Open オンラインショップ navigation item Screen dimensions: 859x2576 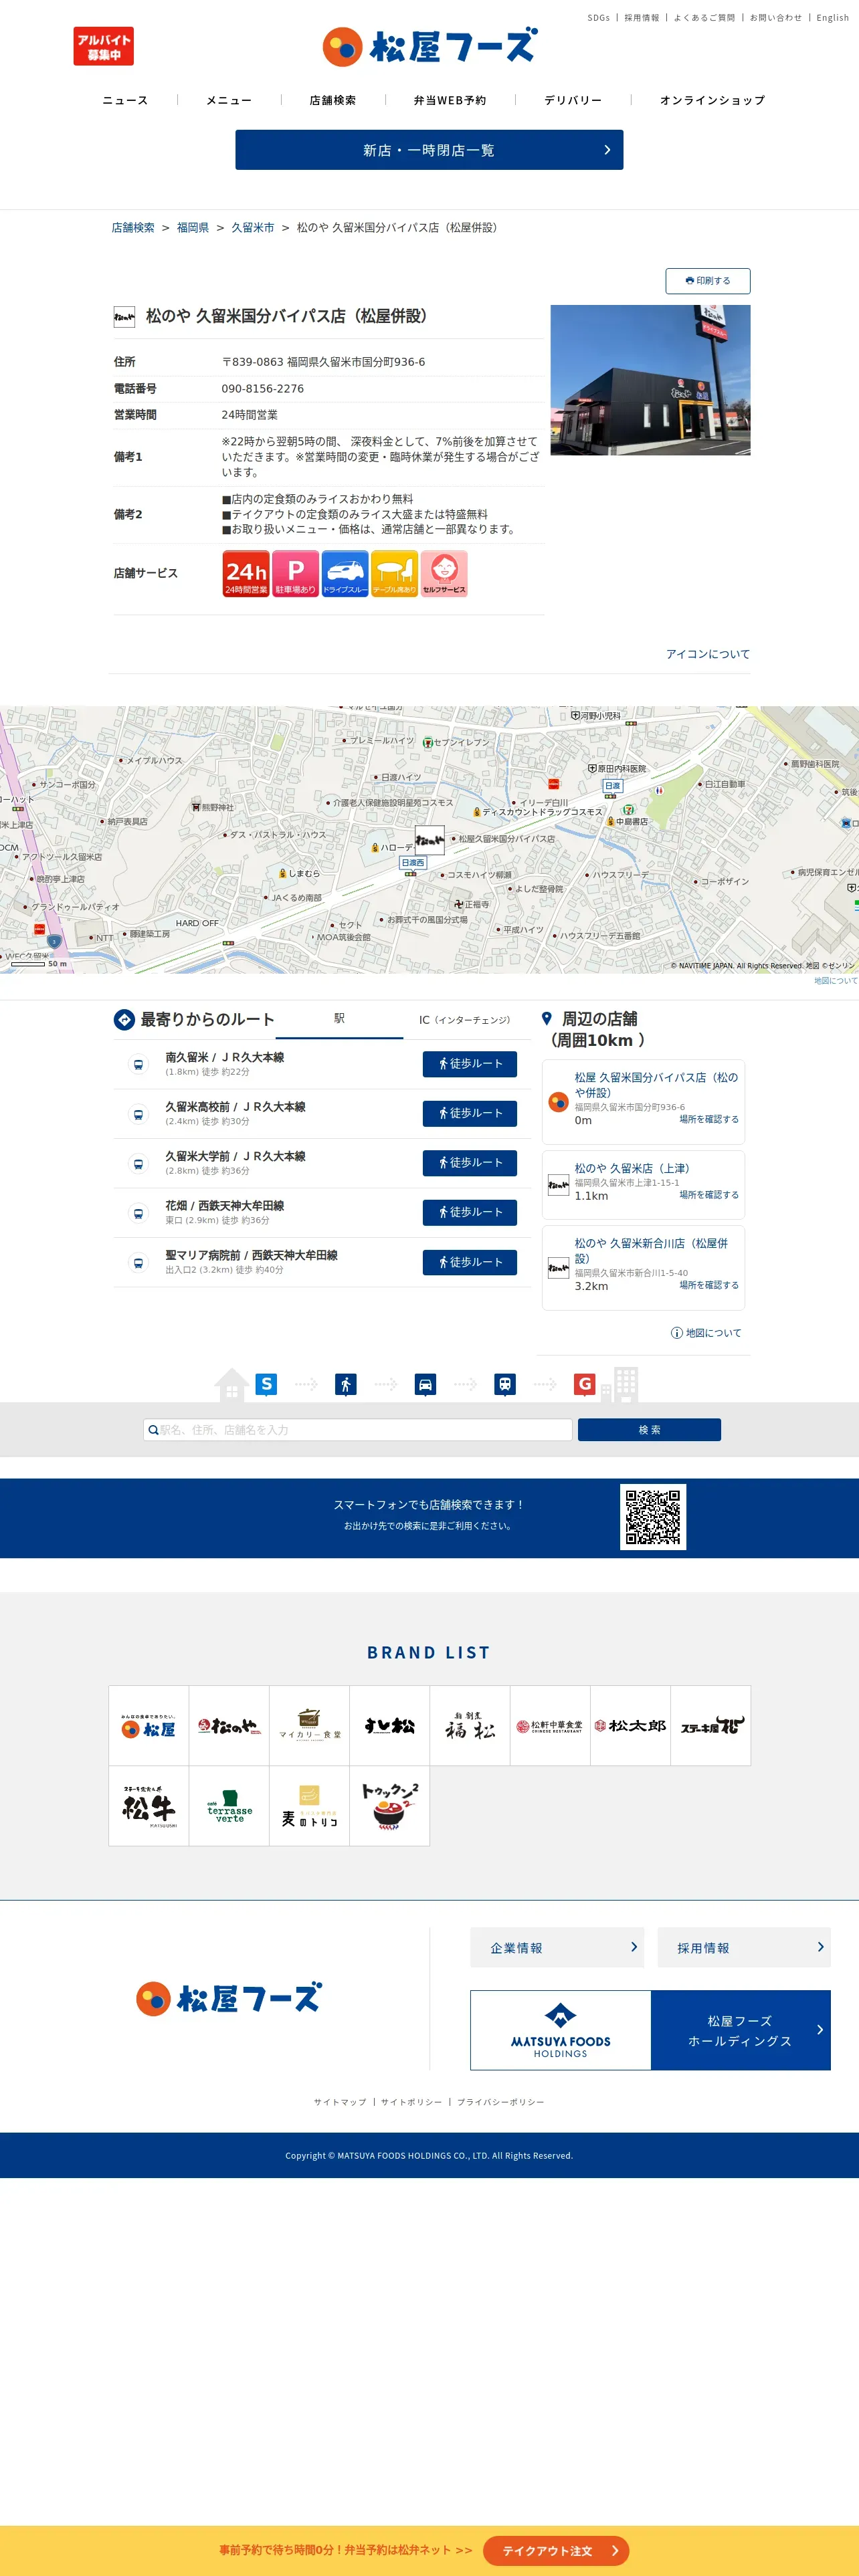tap(712, 100)
